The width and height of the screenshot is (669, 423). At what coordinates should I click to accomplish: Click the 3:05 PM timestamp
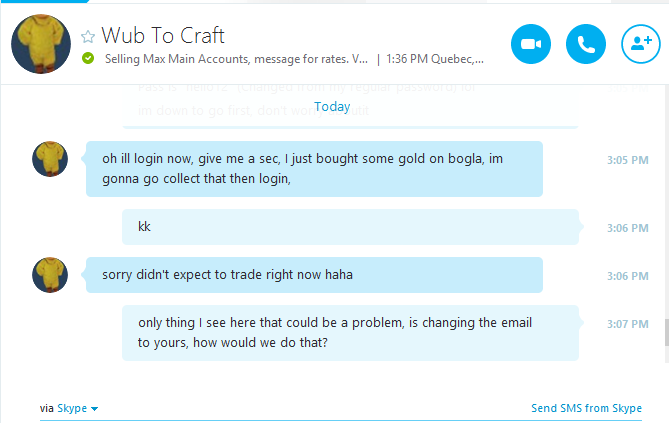(x=627, y=160)
